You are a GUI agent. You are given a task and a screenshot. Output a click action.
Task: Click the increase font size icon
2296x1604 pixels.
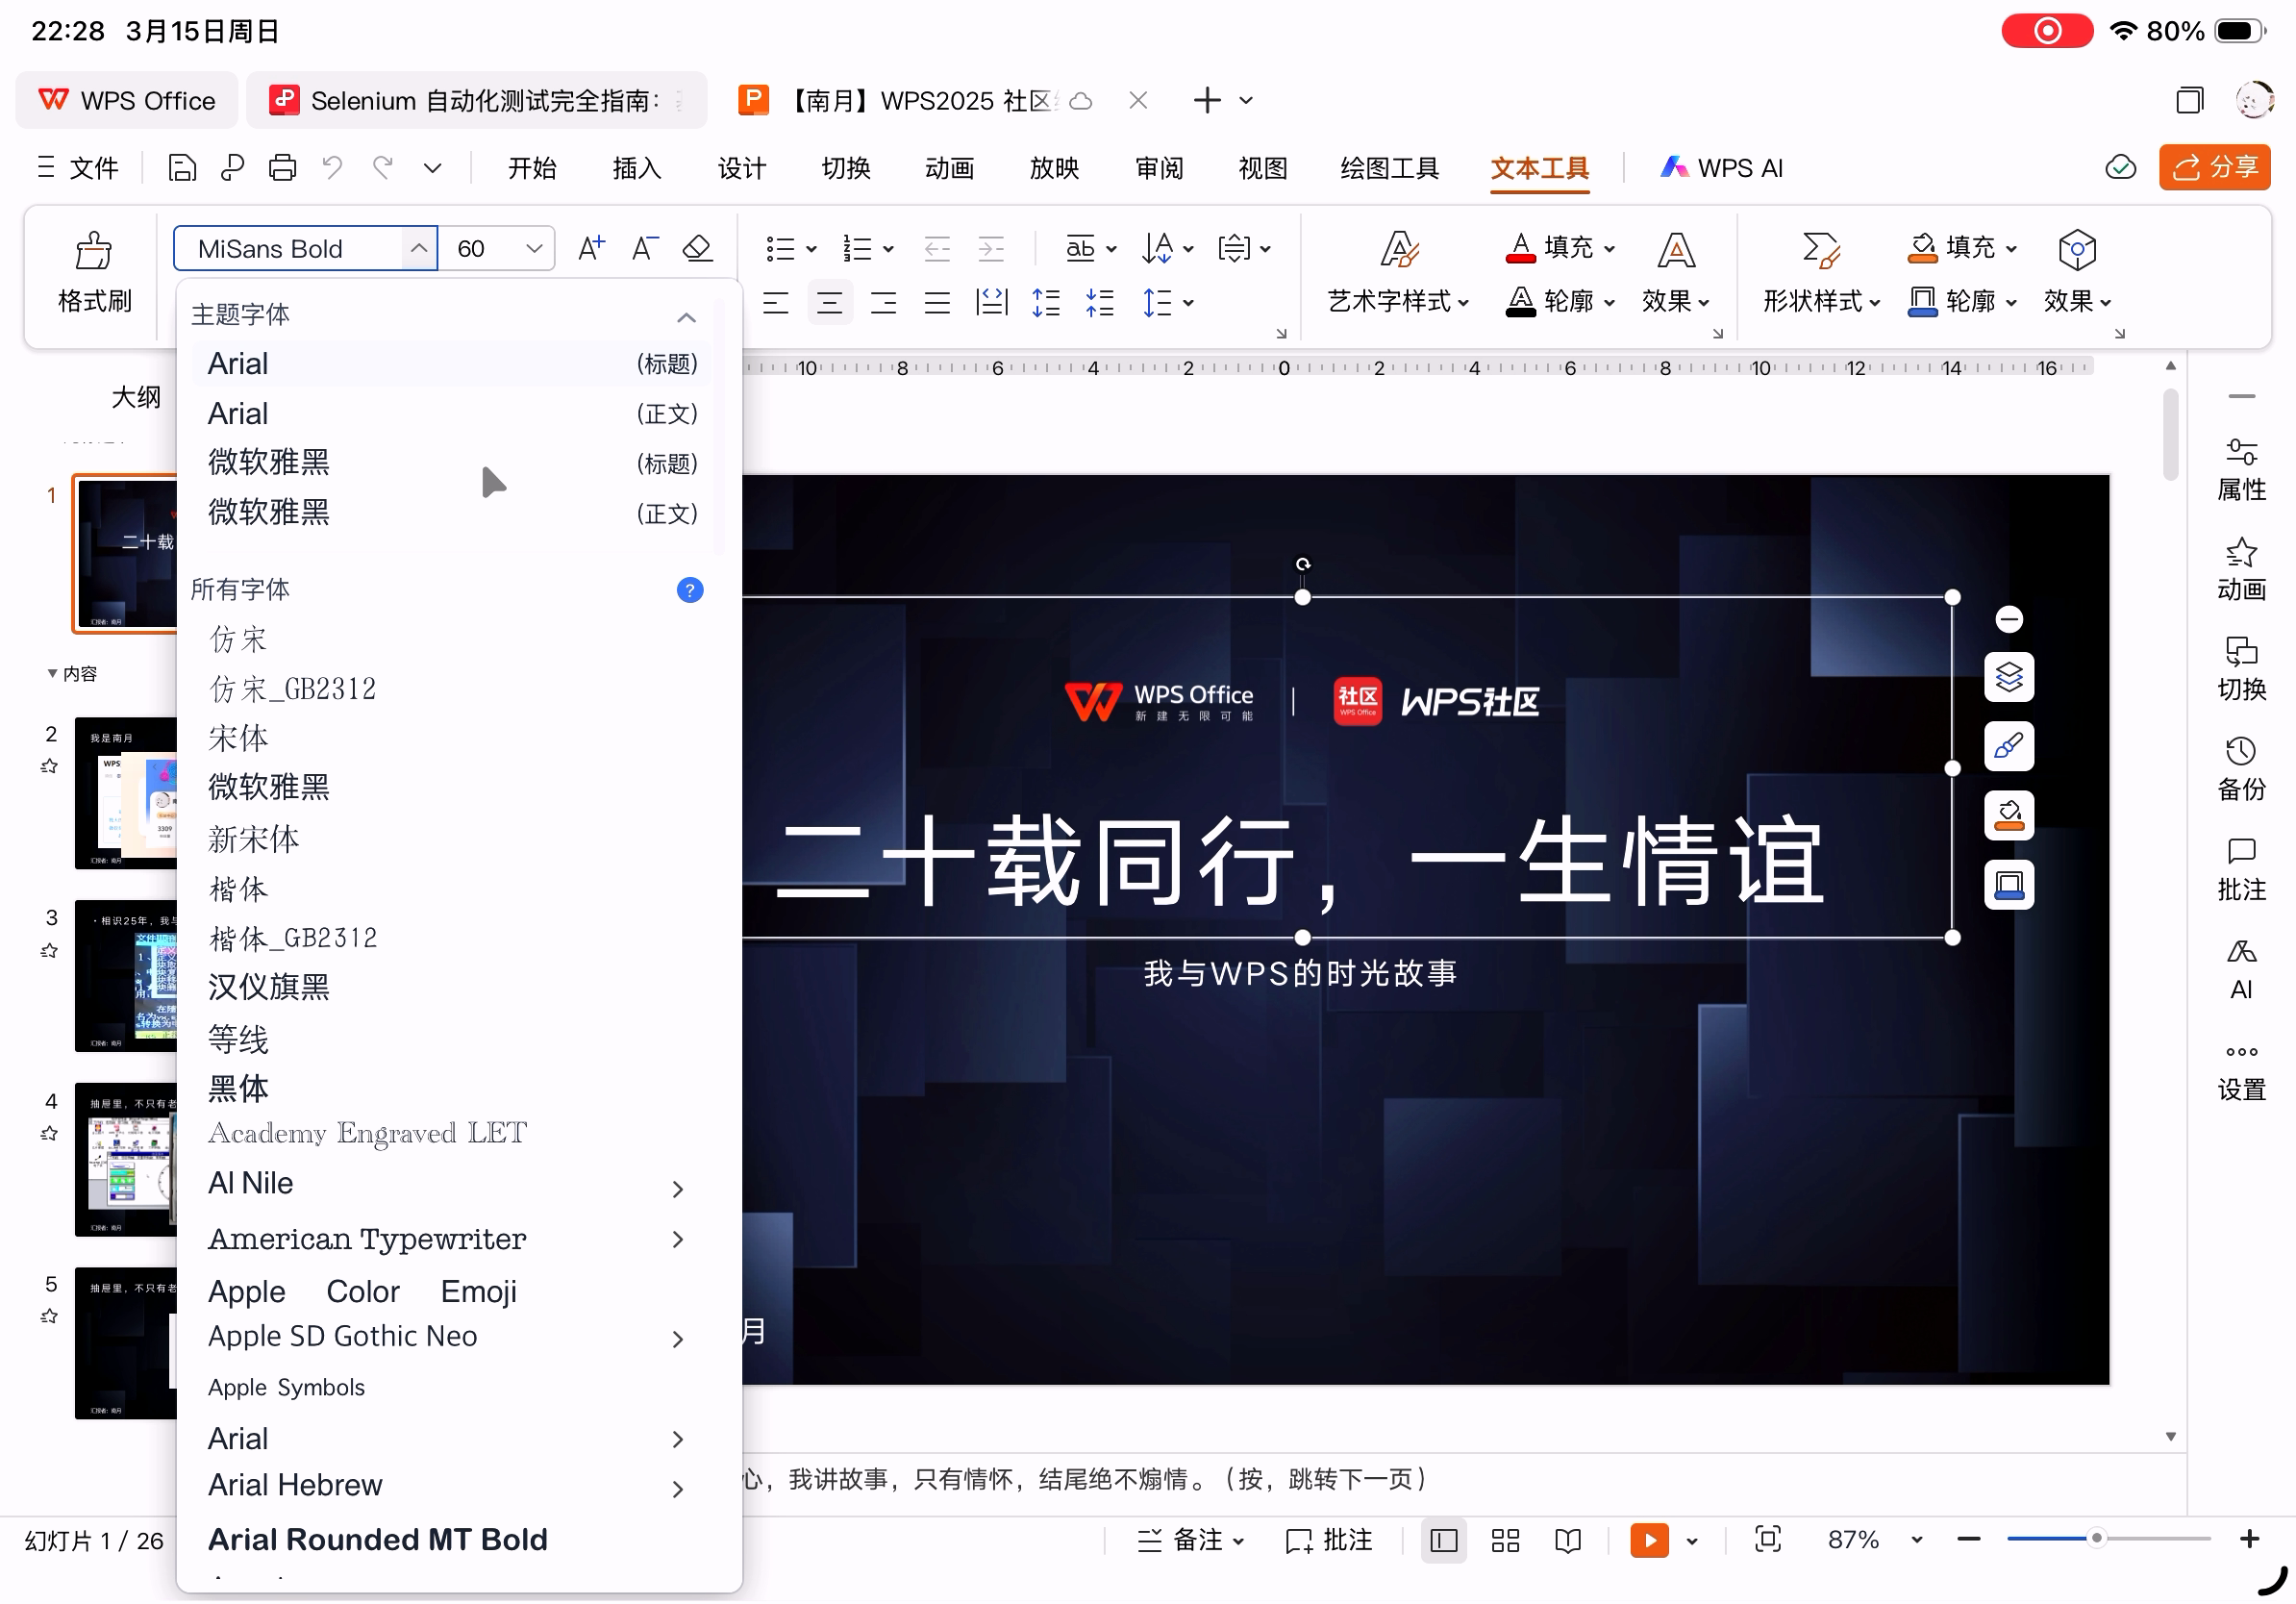click(591, 248)
